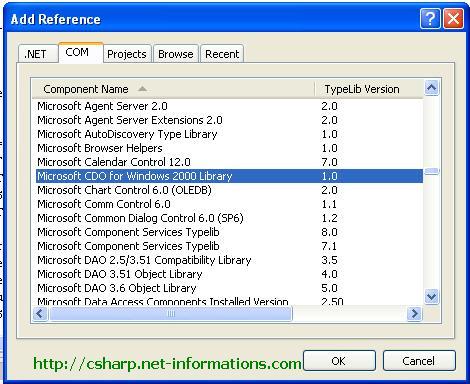The image size is (470, 384).
Task: Sort by Component Name column header
Action: (173, 89)
